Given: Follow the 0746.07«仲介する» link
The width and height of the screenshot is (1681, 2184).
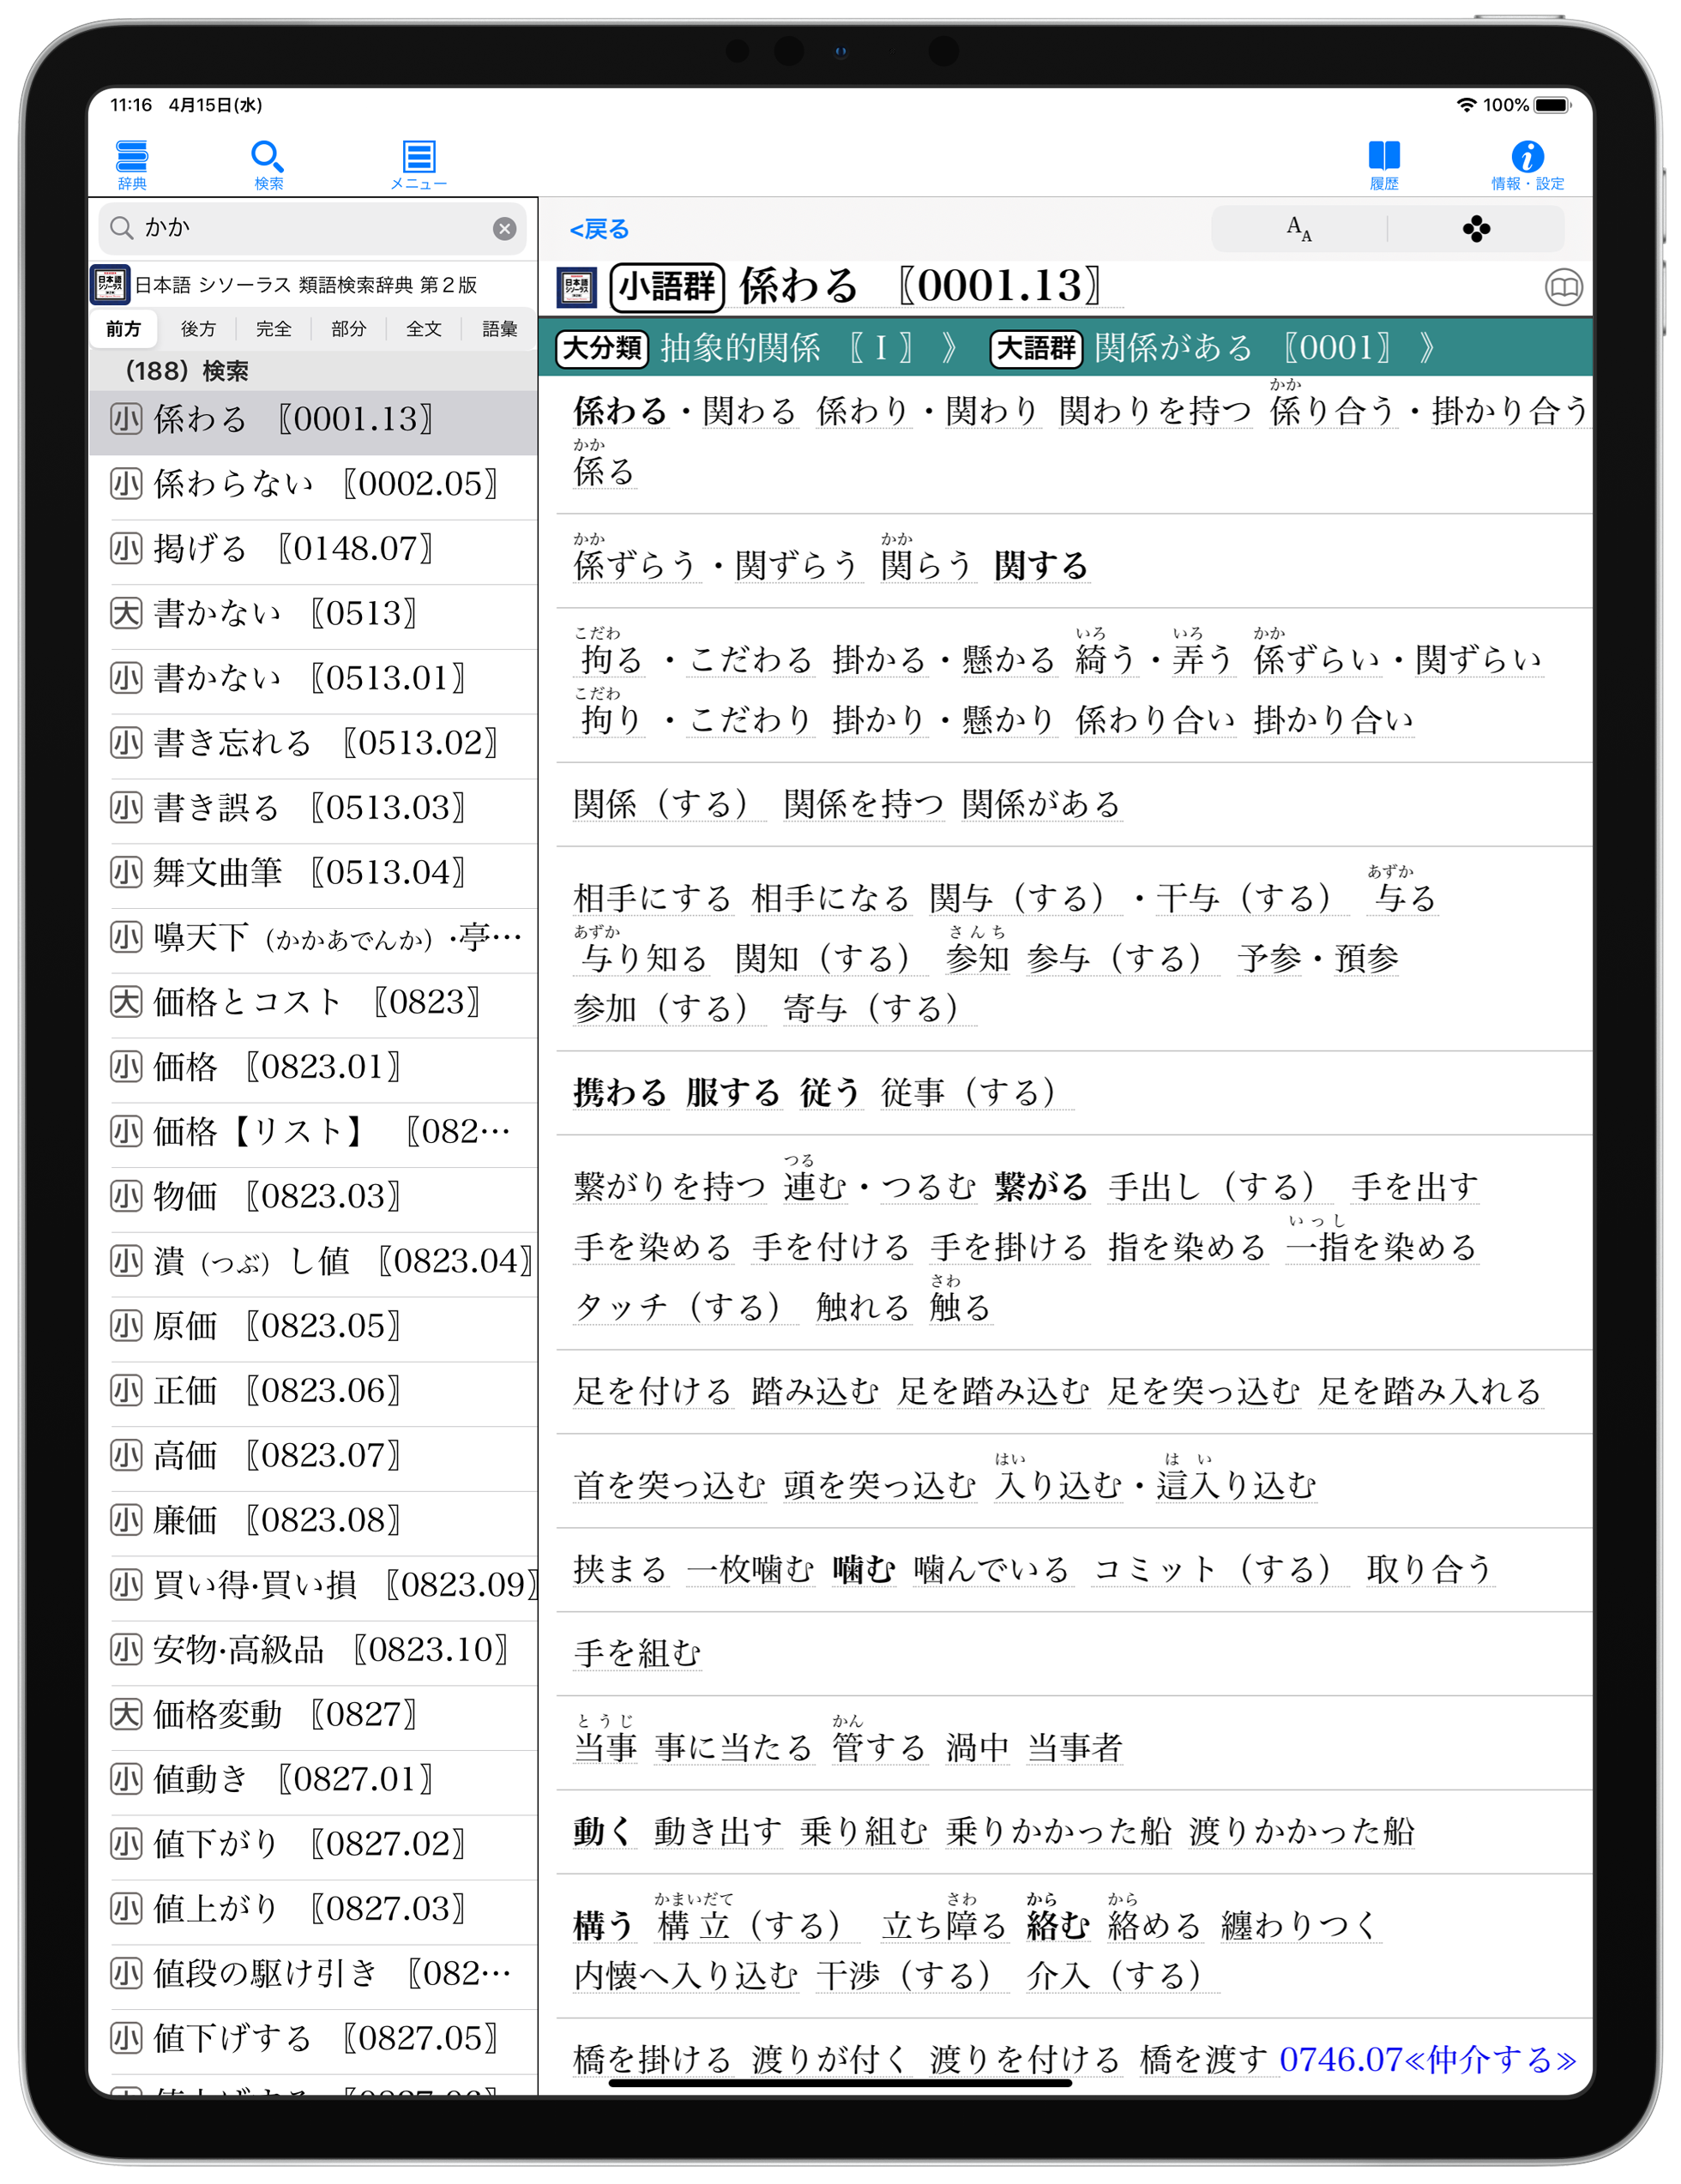Looking at the screenshot, I should [x=1426, y=2059].
